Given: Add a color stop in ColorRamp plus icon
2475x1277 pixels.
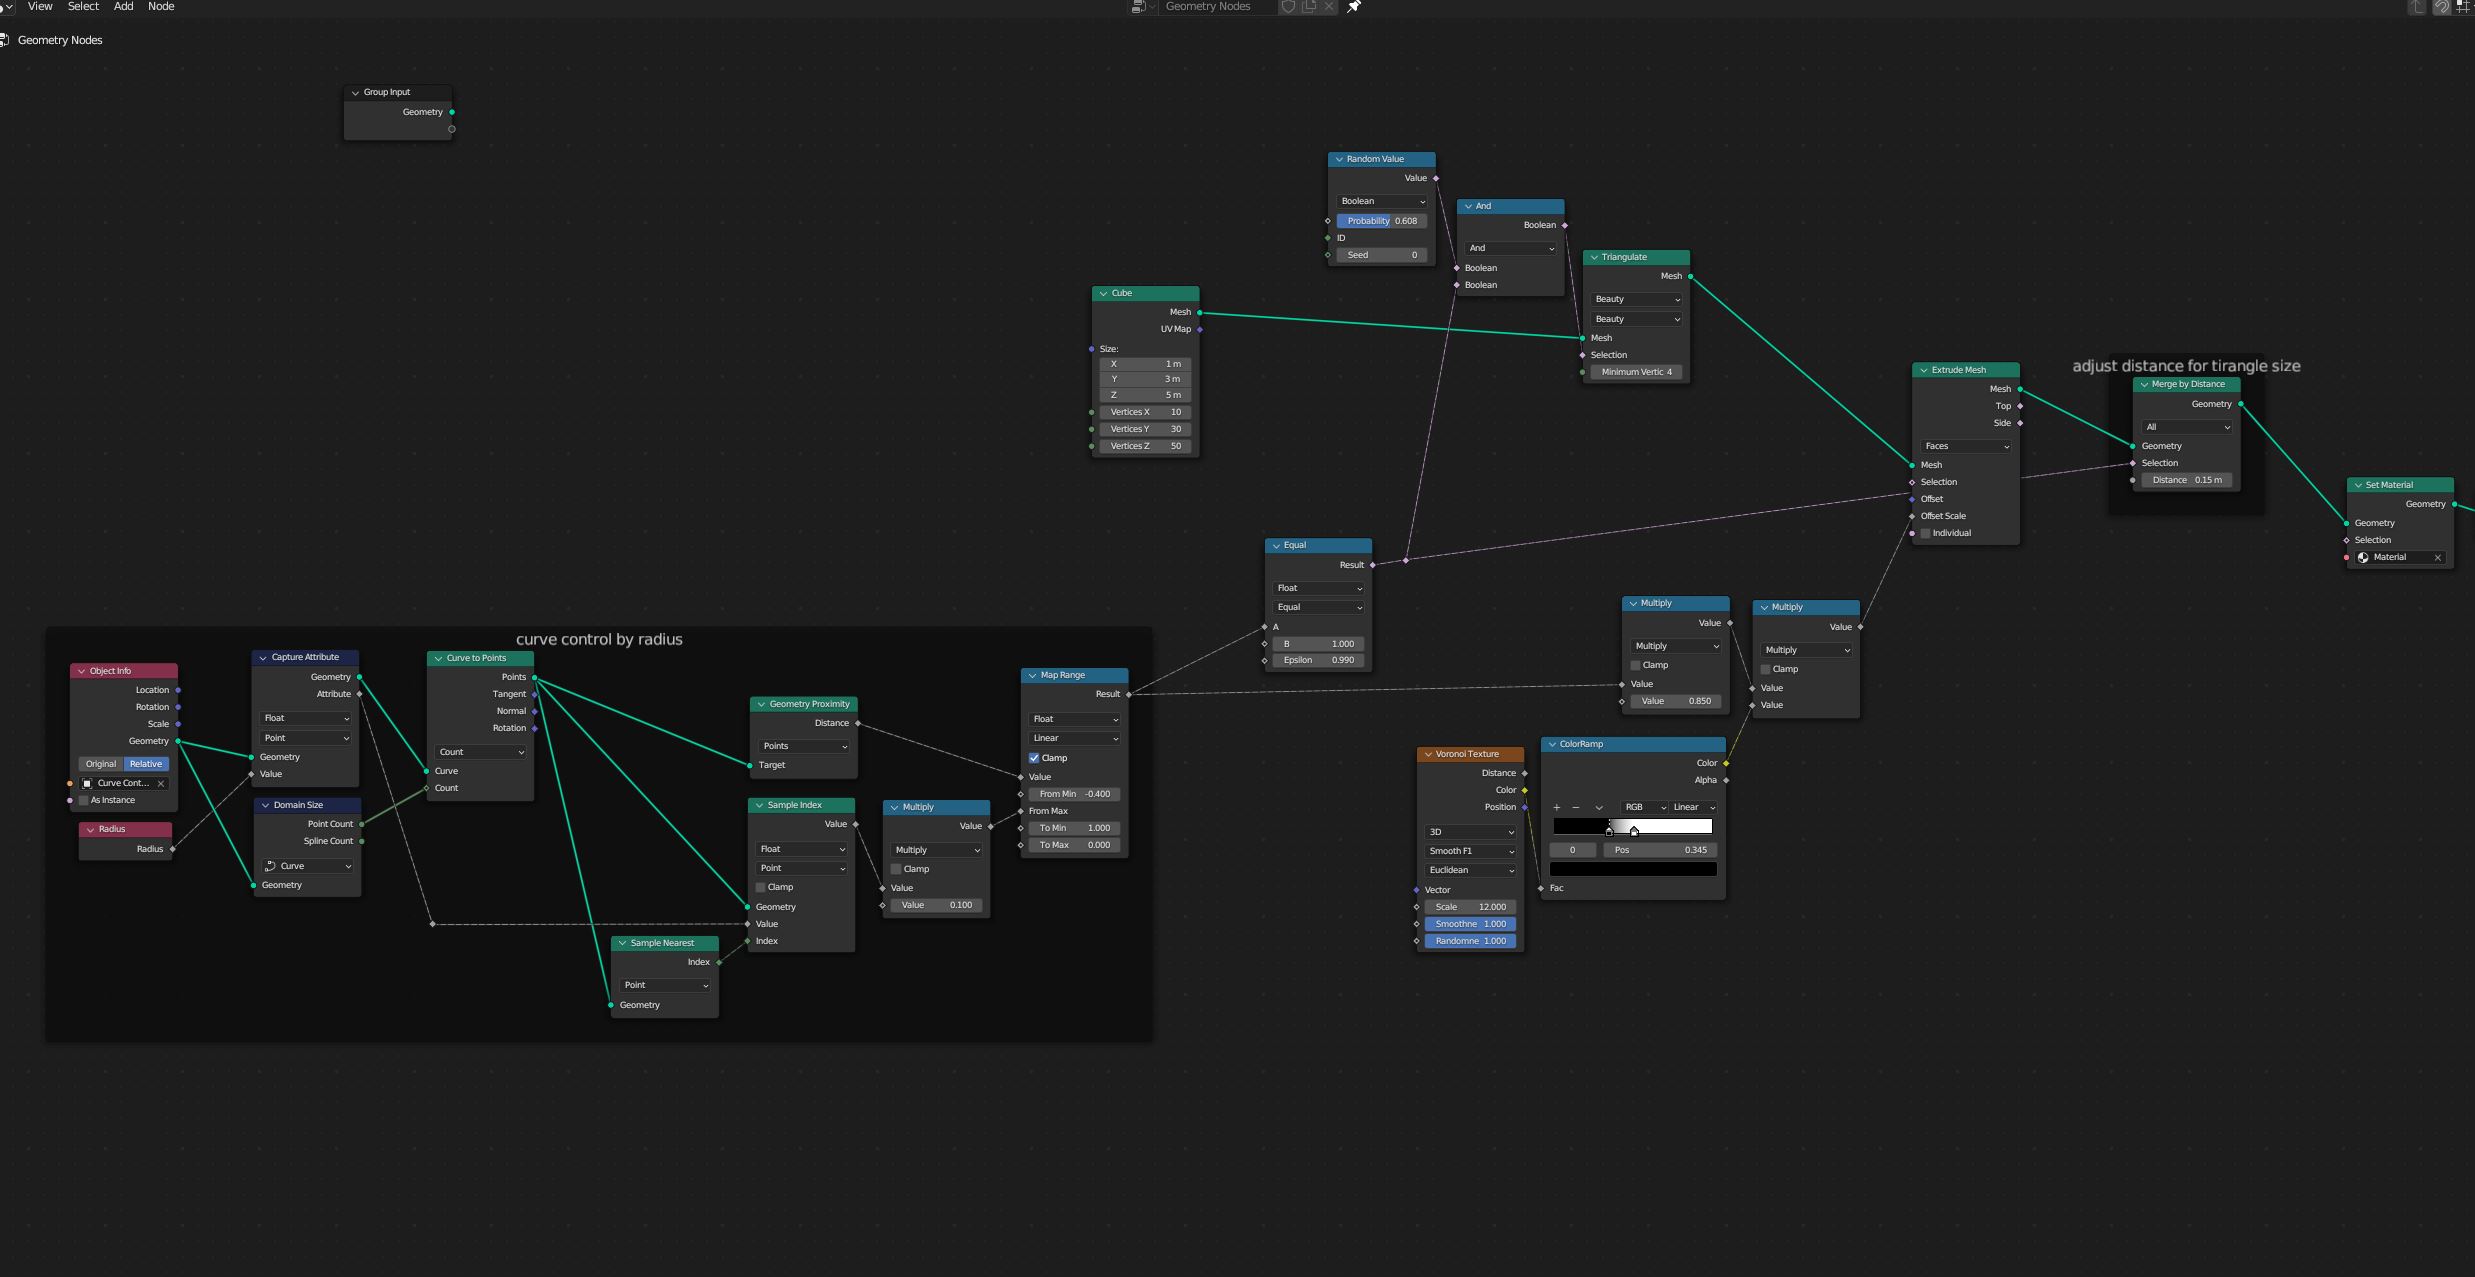Looking at the screenshot, I should pos(1557,807).
